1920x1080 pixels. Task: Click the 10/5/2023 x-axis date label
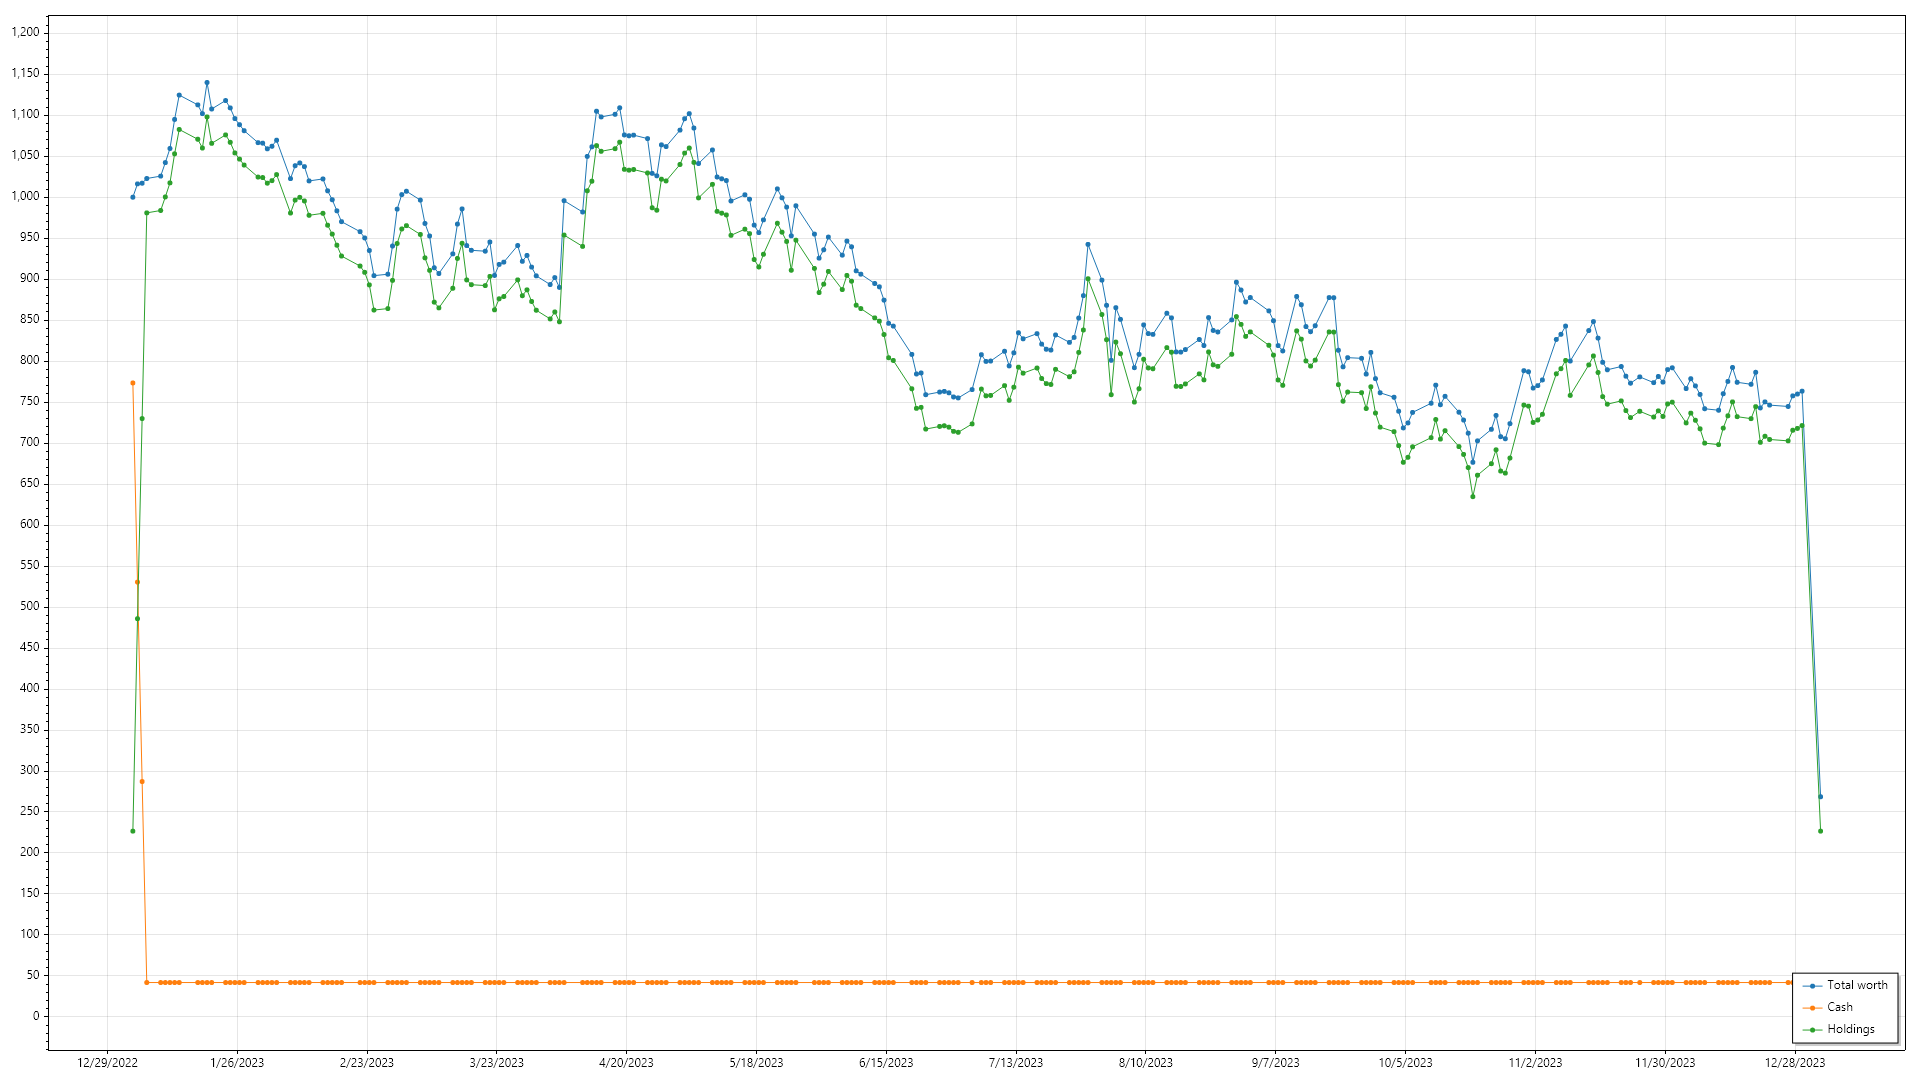1405,1063
